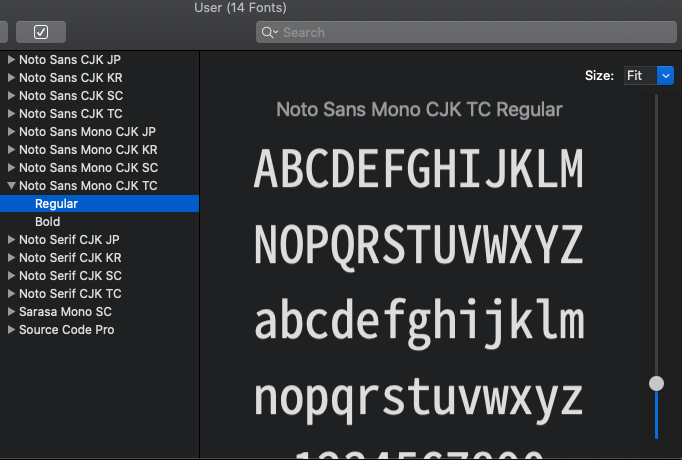This screenshot has height=460, width=682.
Task: Click the magnifier icon in search field
Action: coord(269,32)
